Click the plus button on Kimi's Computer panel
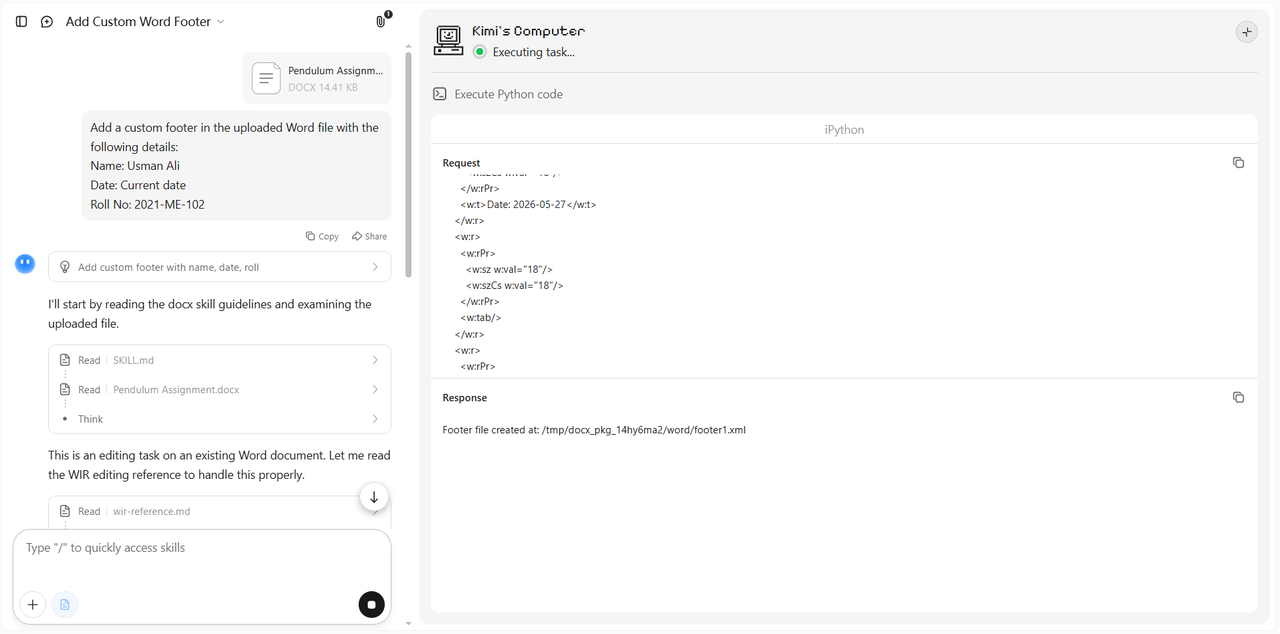1280x634 pixels. point(1246,32)
